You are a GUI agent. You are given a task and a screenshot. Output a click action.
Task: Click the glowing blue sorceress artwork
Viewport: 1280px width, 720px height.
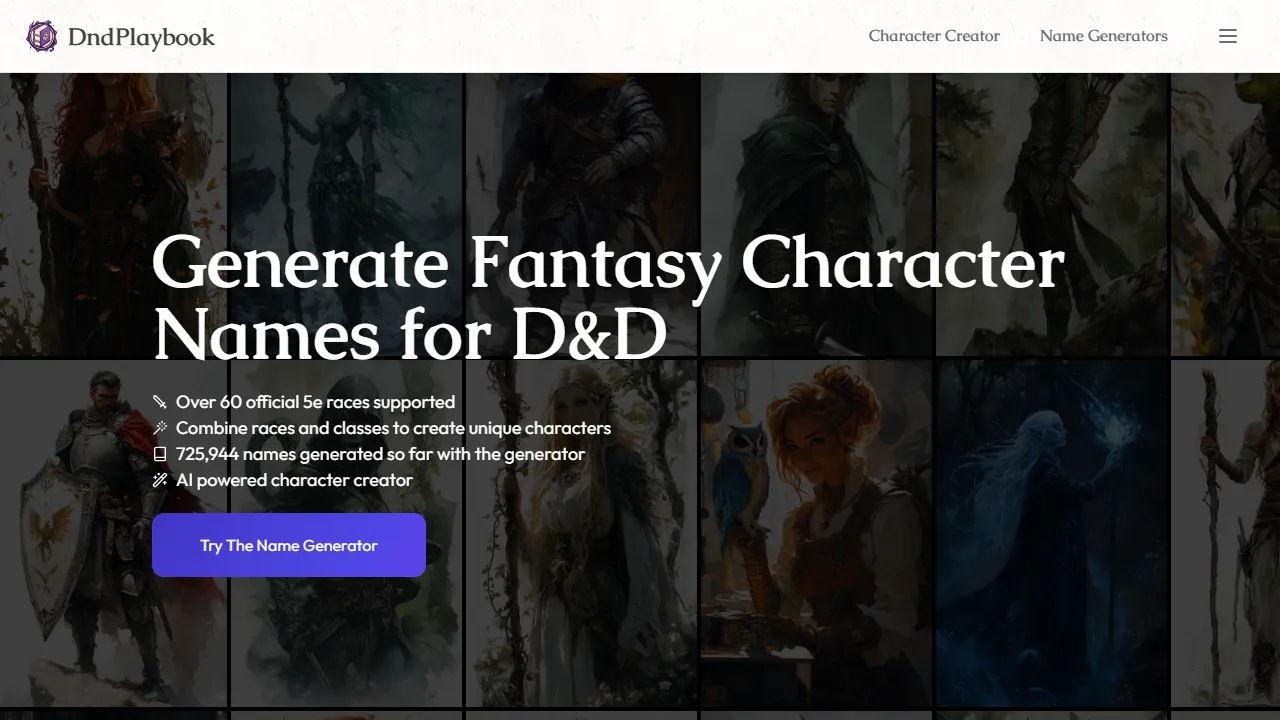click(x=1050, y=530)
